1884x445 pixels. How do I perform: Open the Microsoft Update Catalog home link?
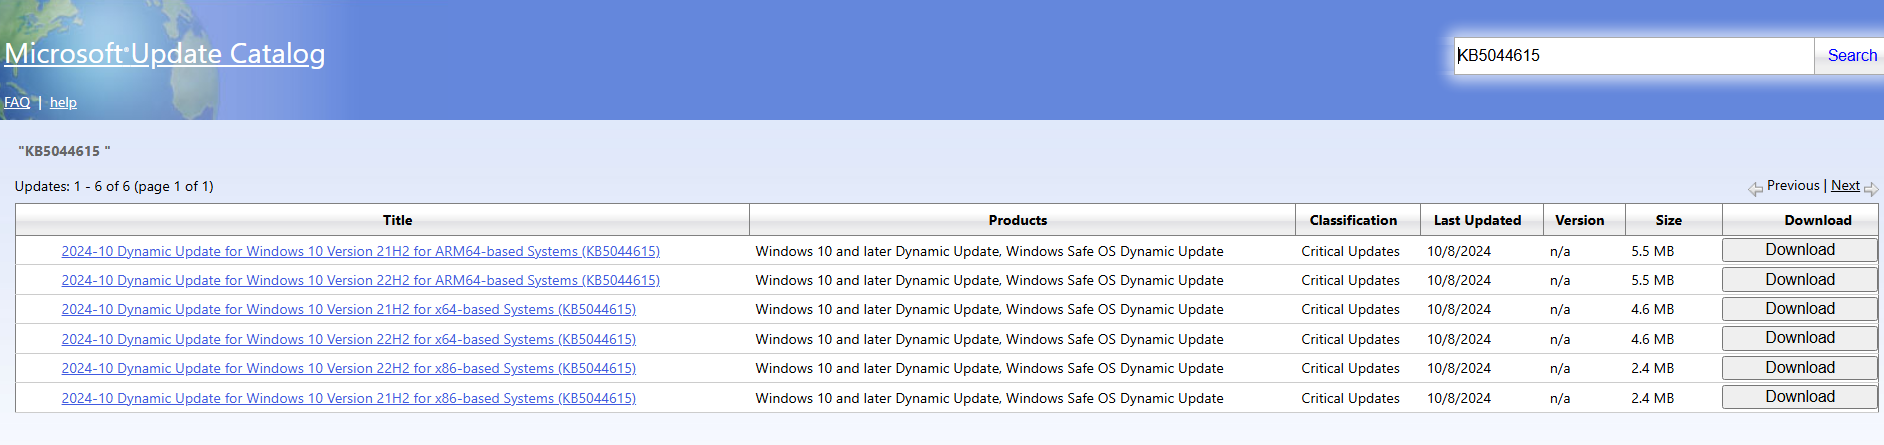[x=165, y=54]
